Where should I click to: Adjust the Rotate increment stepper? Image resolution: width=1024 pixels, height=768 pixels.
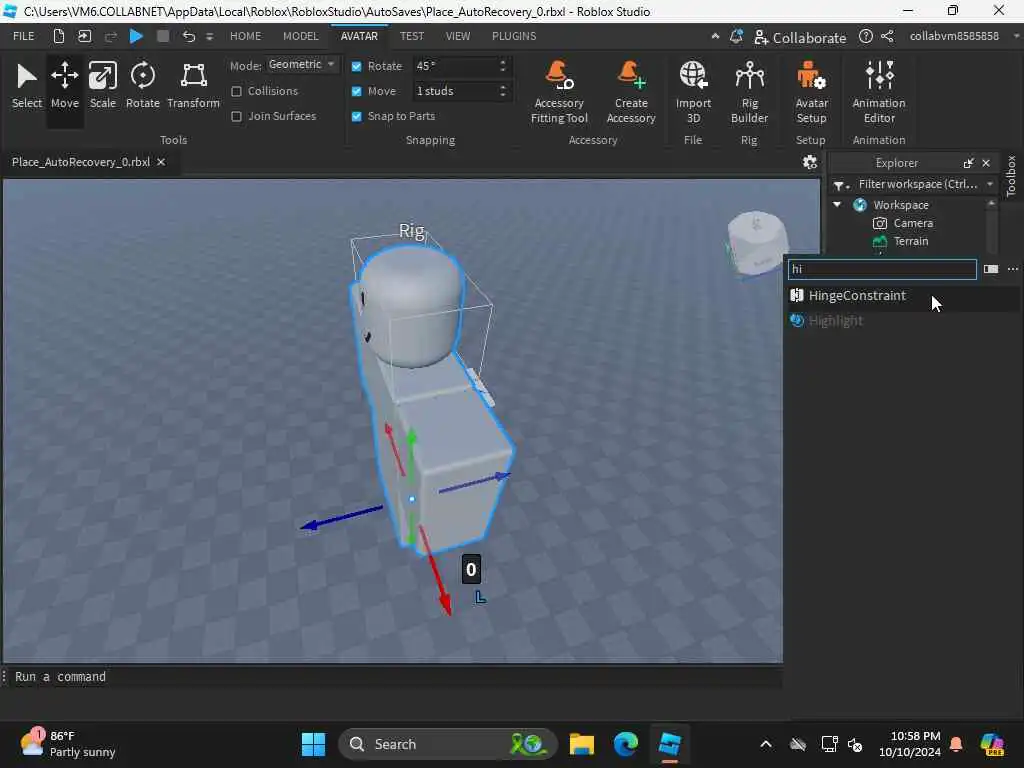(x=502, y=66)
